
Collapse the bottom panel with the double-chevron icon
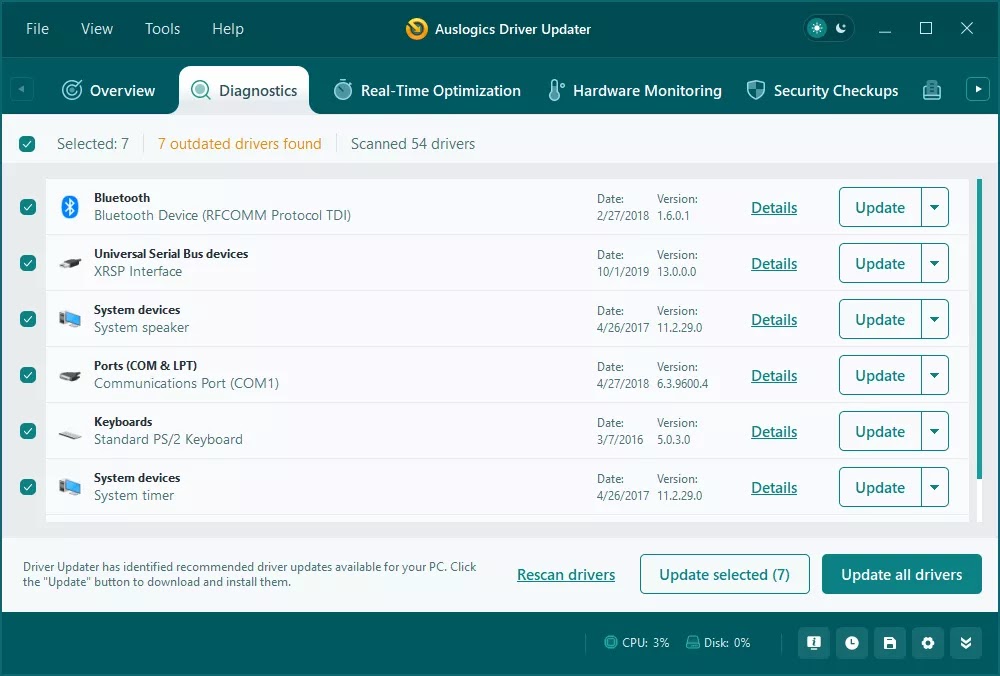(965, 643)
